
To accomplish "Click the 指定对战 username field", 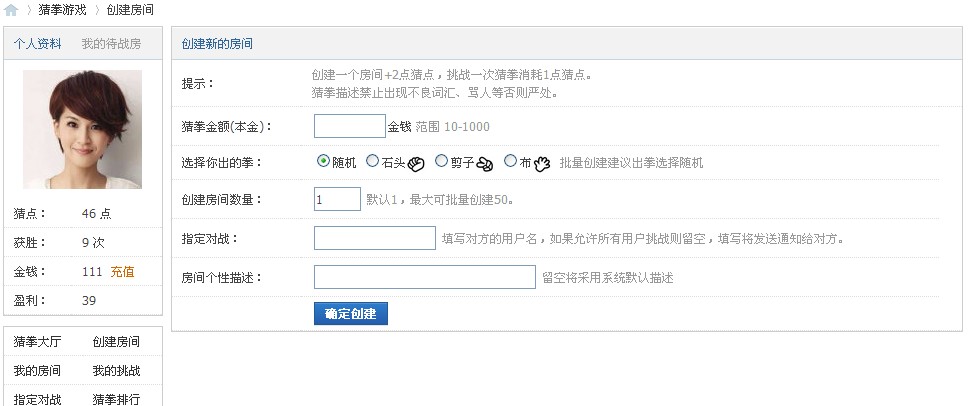I will pos(374,238).
